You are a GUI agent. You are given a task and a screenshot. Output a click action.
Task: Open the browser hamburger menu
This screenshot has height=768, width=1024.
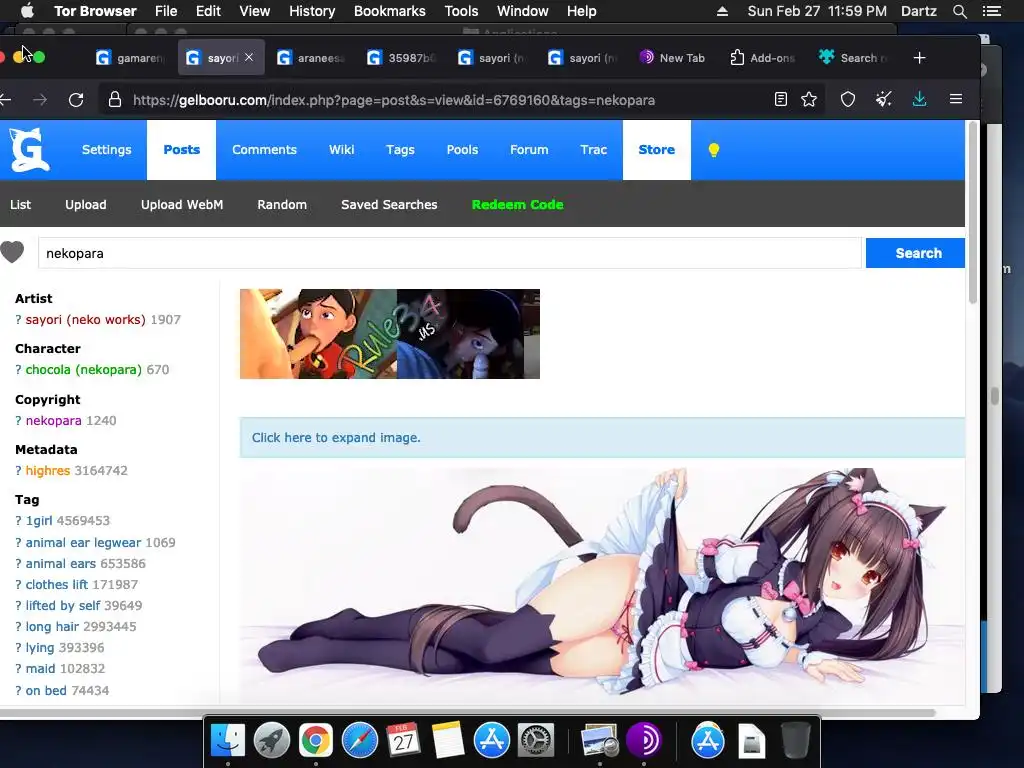click(956, 99)
